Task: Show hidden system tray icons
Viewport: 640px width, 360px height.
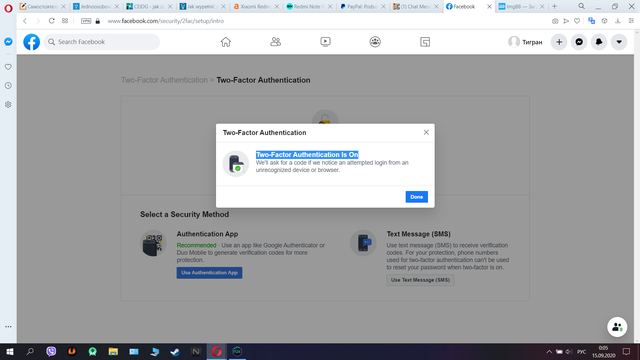Action: [x=549, y=351]
